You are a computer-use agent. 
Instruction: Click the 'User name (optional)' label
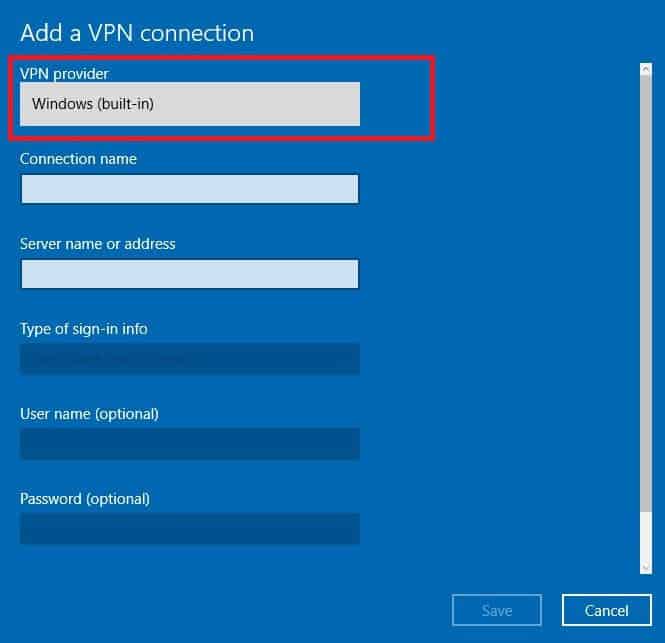point(89,414)
